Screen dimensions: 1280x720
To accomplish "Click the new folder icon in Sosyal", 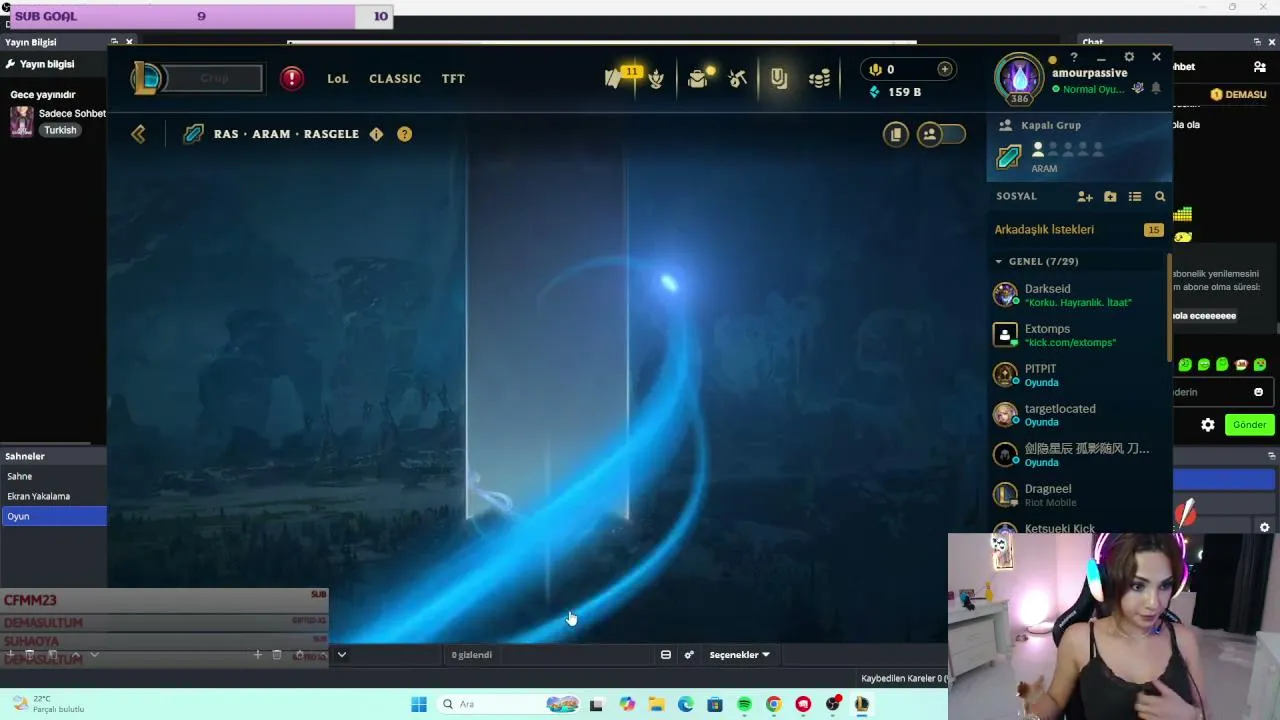I will click(x=1110, y=197).
